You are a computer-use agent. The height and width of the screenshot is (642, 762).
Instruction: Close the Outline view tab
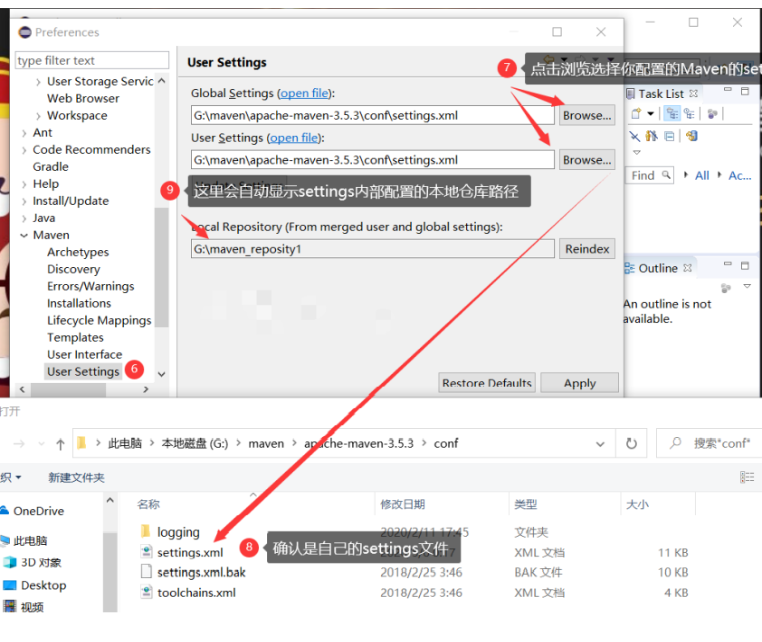click(x=687, y=268)
